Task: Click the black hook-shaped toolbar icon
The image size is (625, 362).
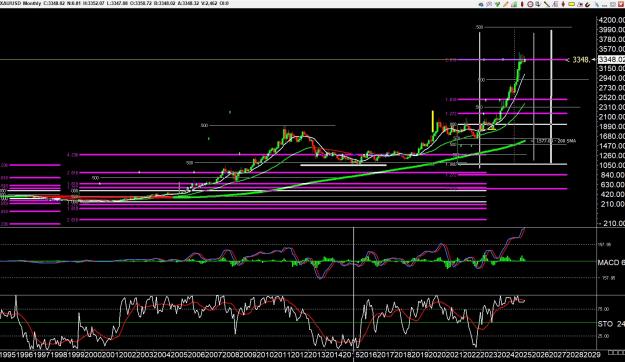Action: pos(588,4)
